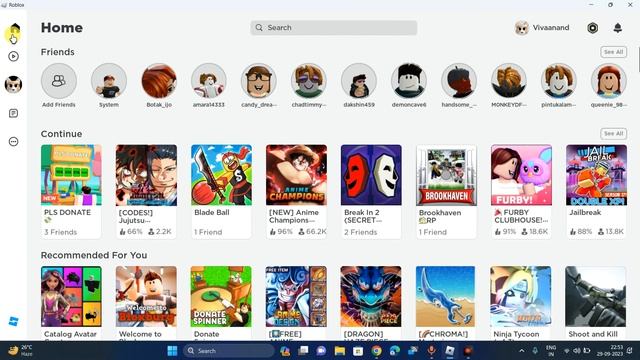This screenshot has height=360, width=640.
Task: Open the Donate Spinner game thumbnail
Action: pyautogui.click(x=221, y=296)
